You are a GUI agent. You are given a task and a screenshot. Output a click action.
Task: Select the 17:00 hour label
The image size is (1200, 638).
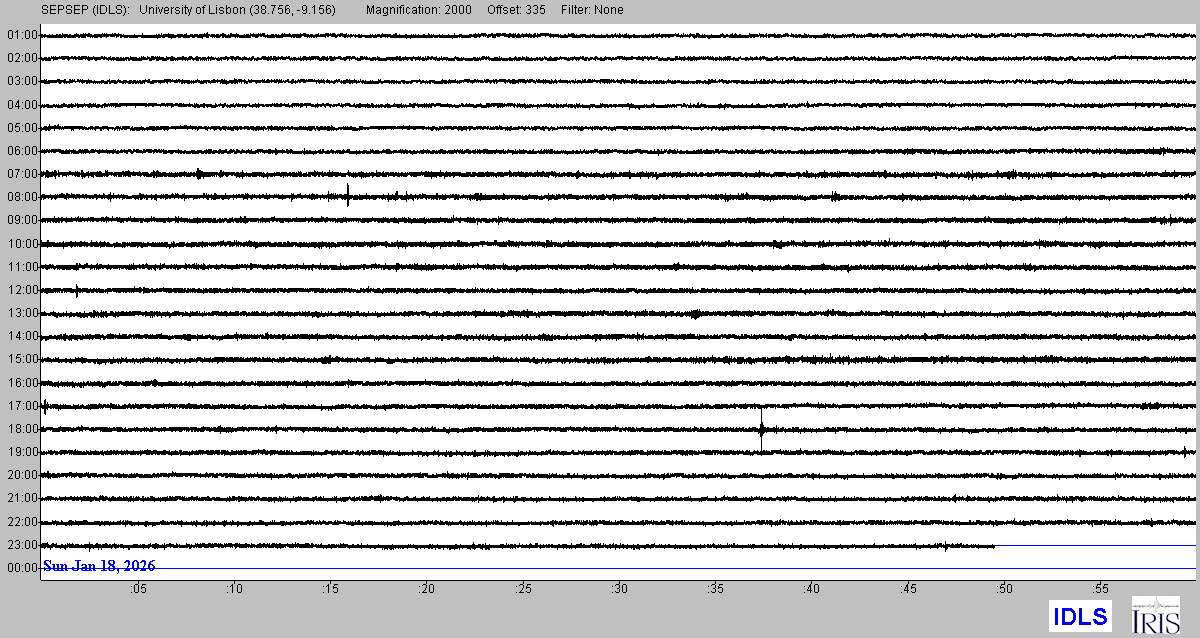22,406
